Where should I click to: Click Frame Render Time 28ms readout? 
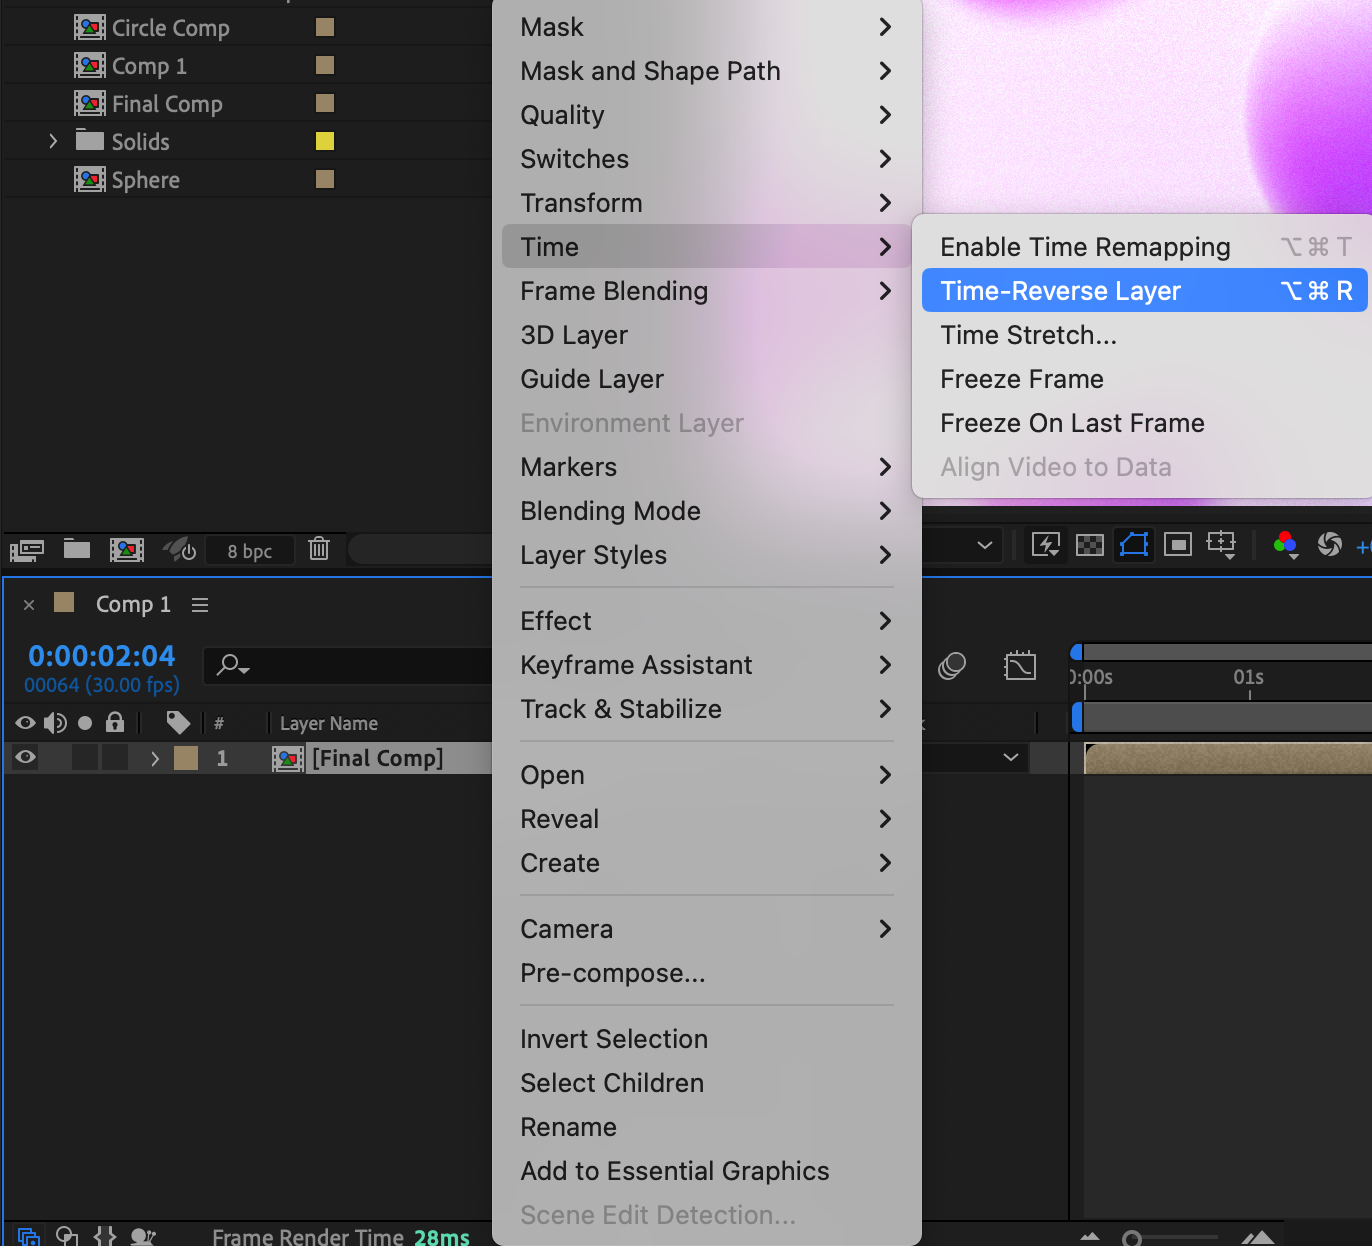tap(341, 1237)
